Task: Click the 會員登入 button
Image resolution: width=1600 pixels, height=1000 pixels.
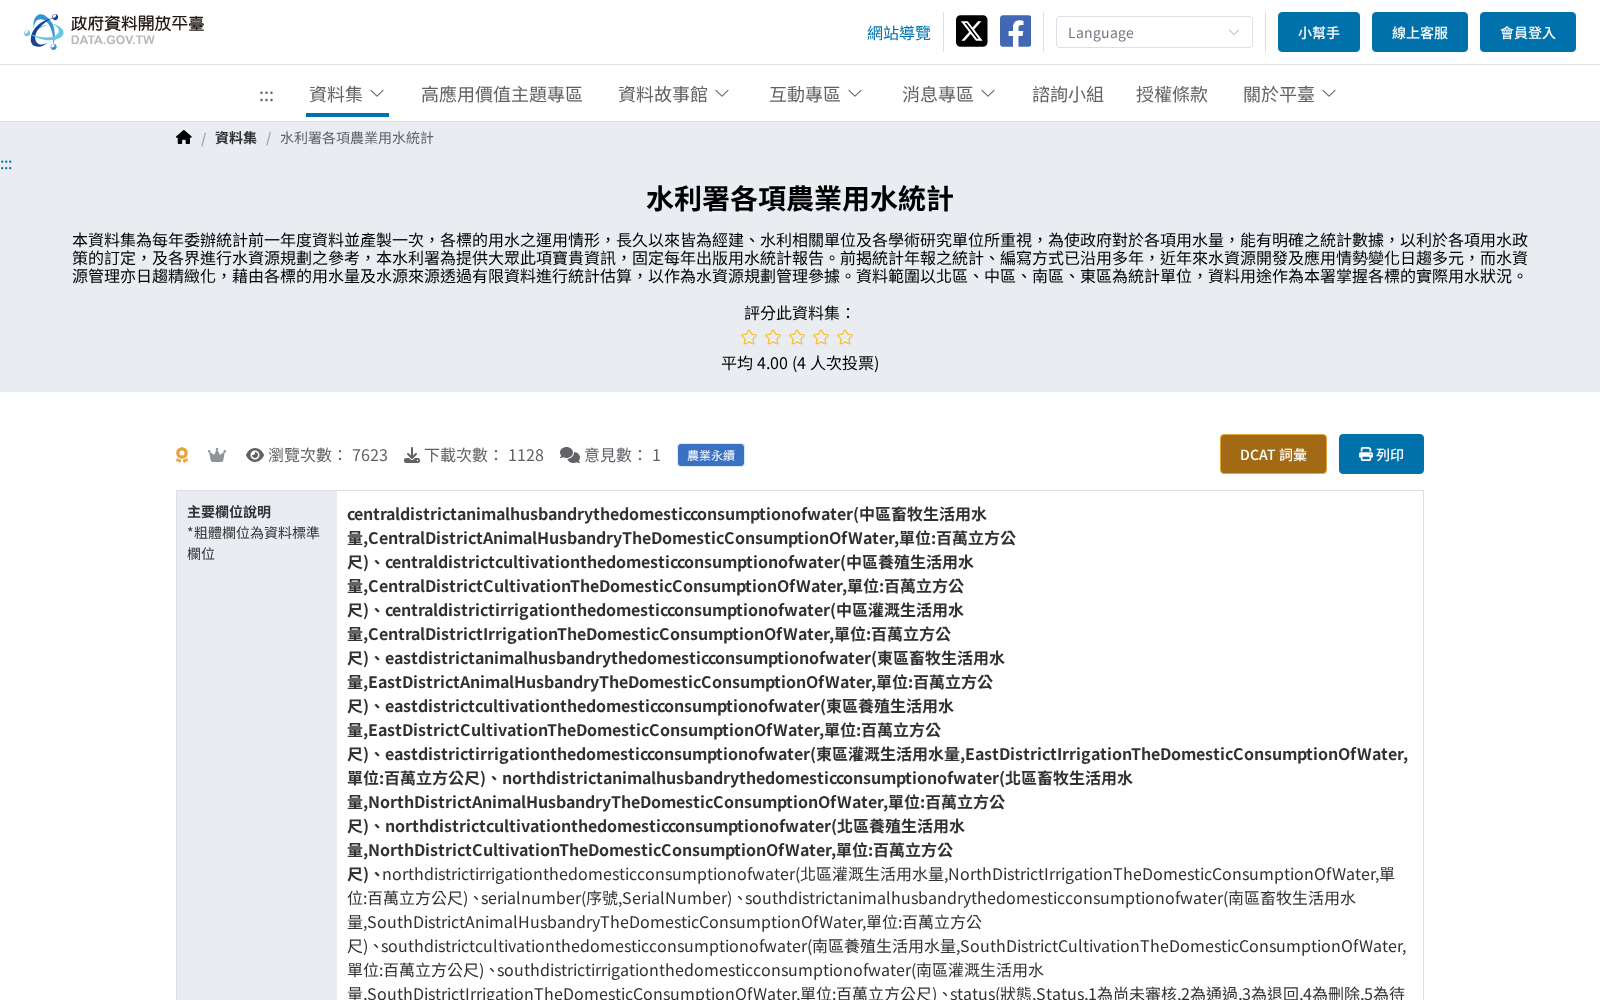Action: pyautogui.click(x=1528, y=32)
